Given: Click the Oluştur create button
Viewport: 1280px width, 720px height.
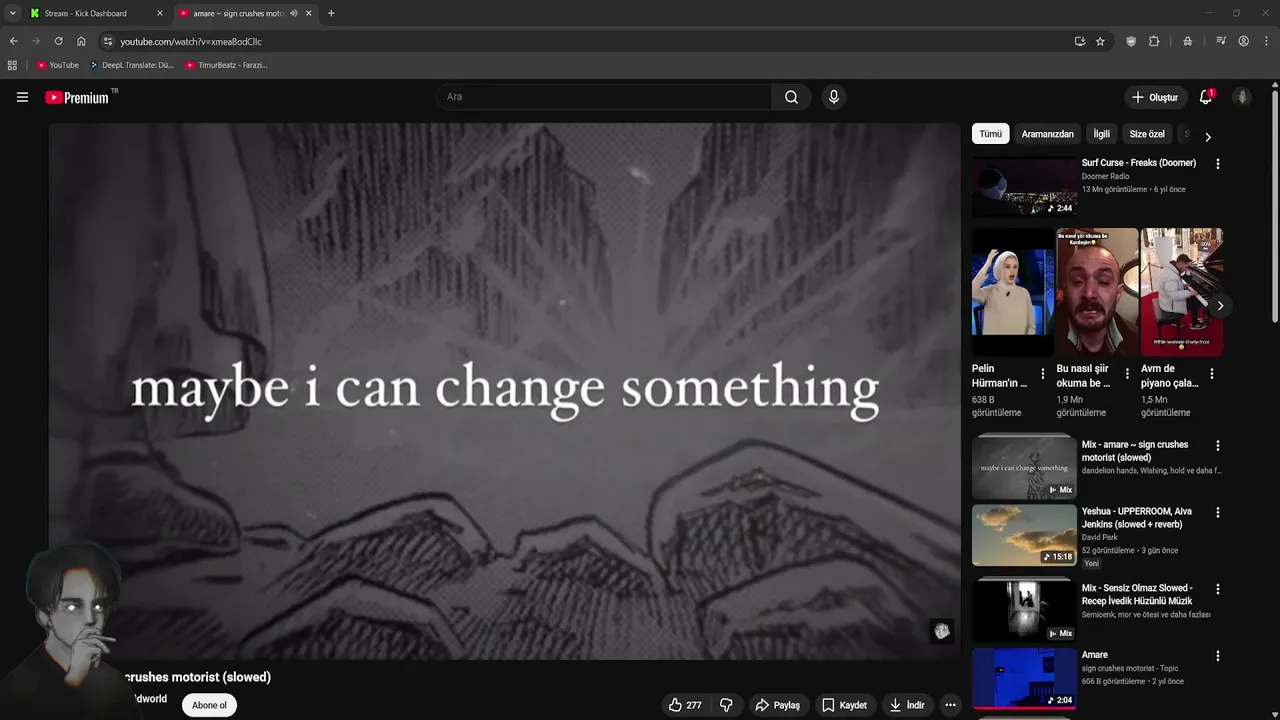Looking at the screenshot, I should coord(1155,97).
